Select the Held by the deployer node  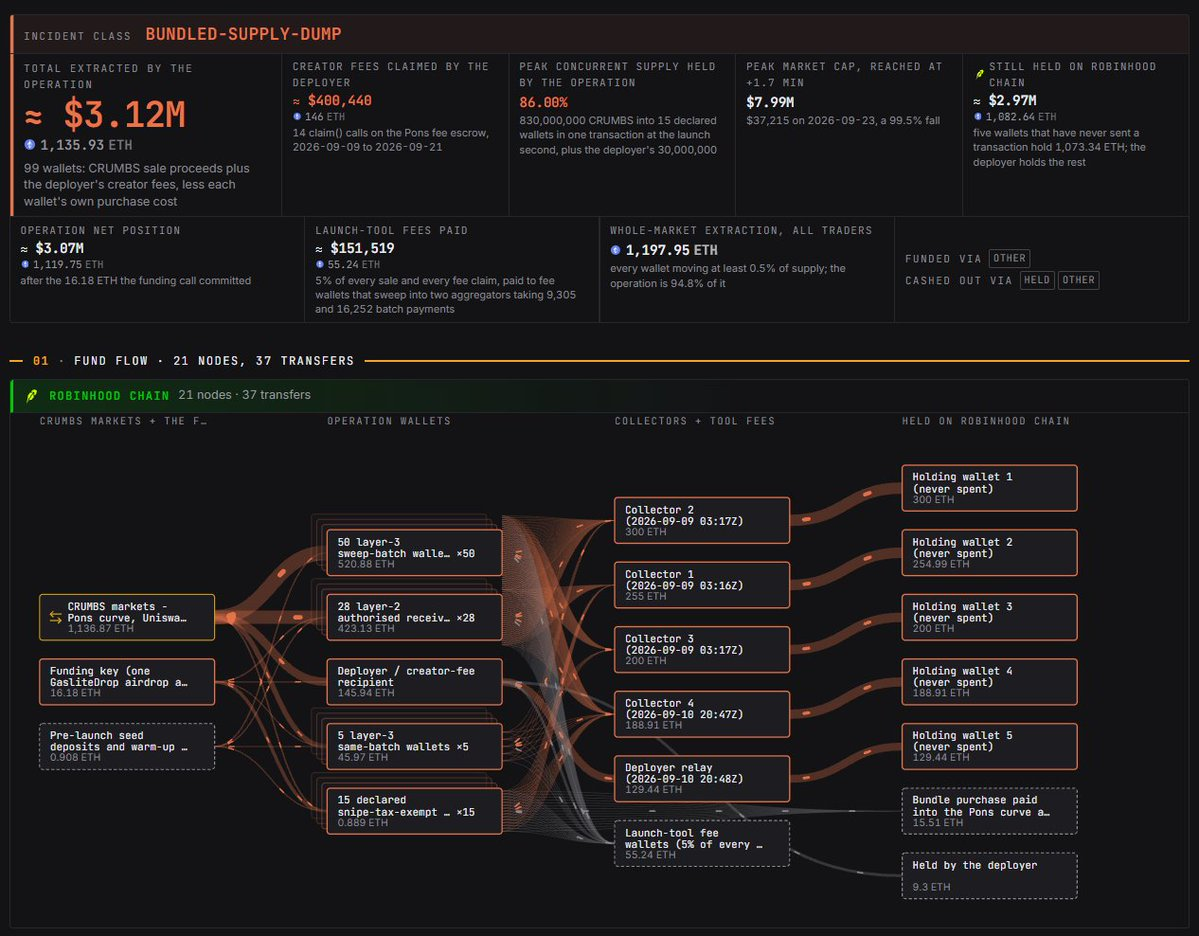pyautogui.click(x=989, y=876)
